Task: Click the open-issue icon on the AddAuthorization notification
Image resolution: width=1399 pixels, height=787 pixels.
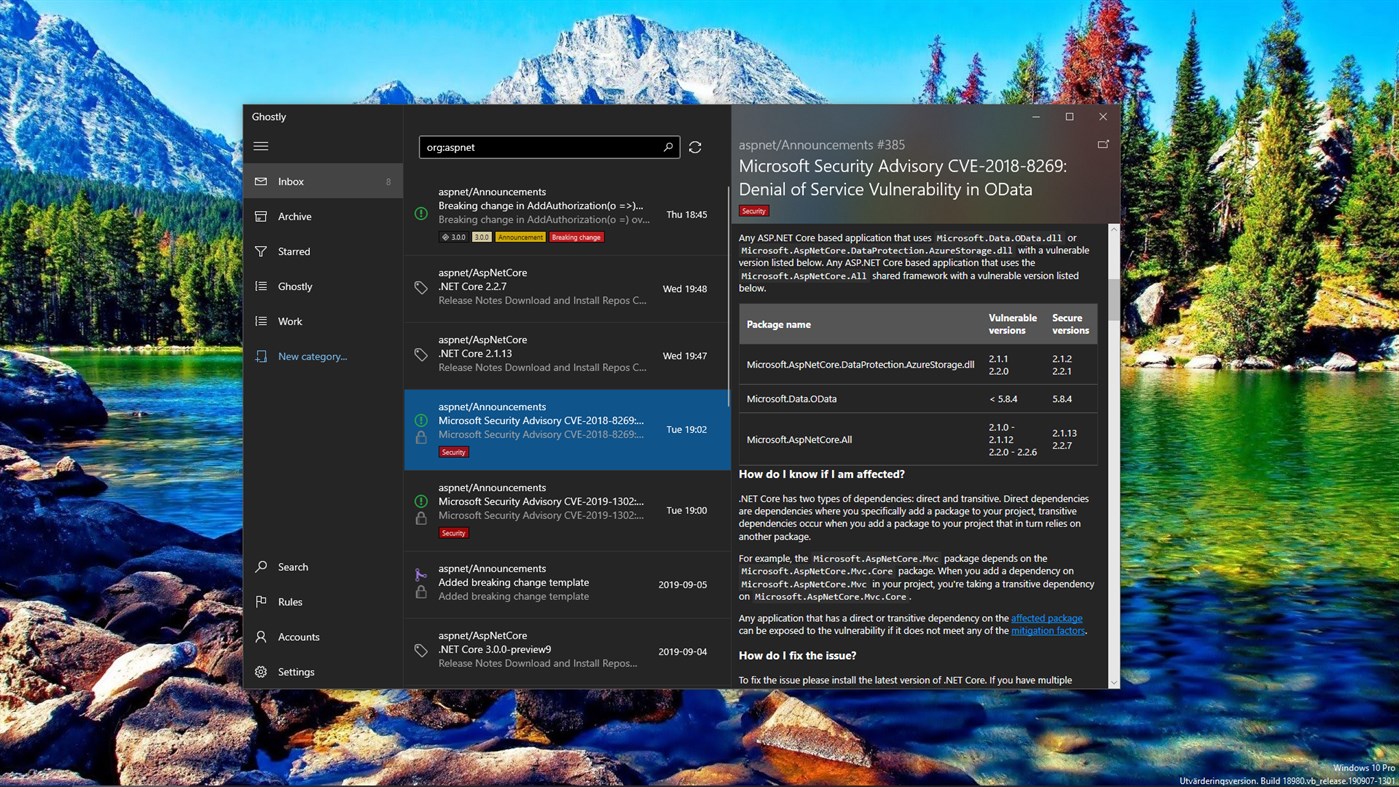Action: [421, 213]
